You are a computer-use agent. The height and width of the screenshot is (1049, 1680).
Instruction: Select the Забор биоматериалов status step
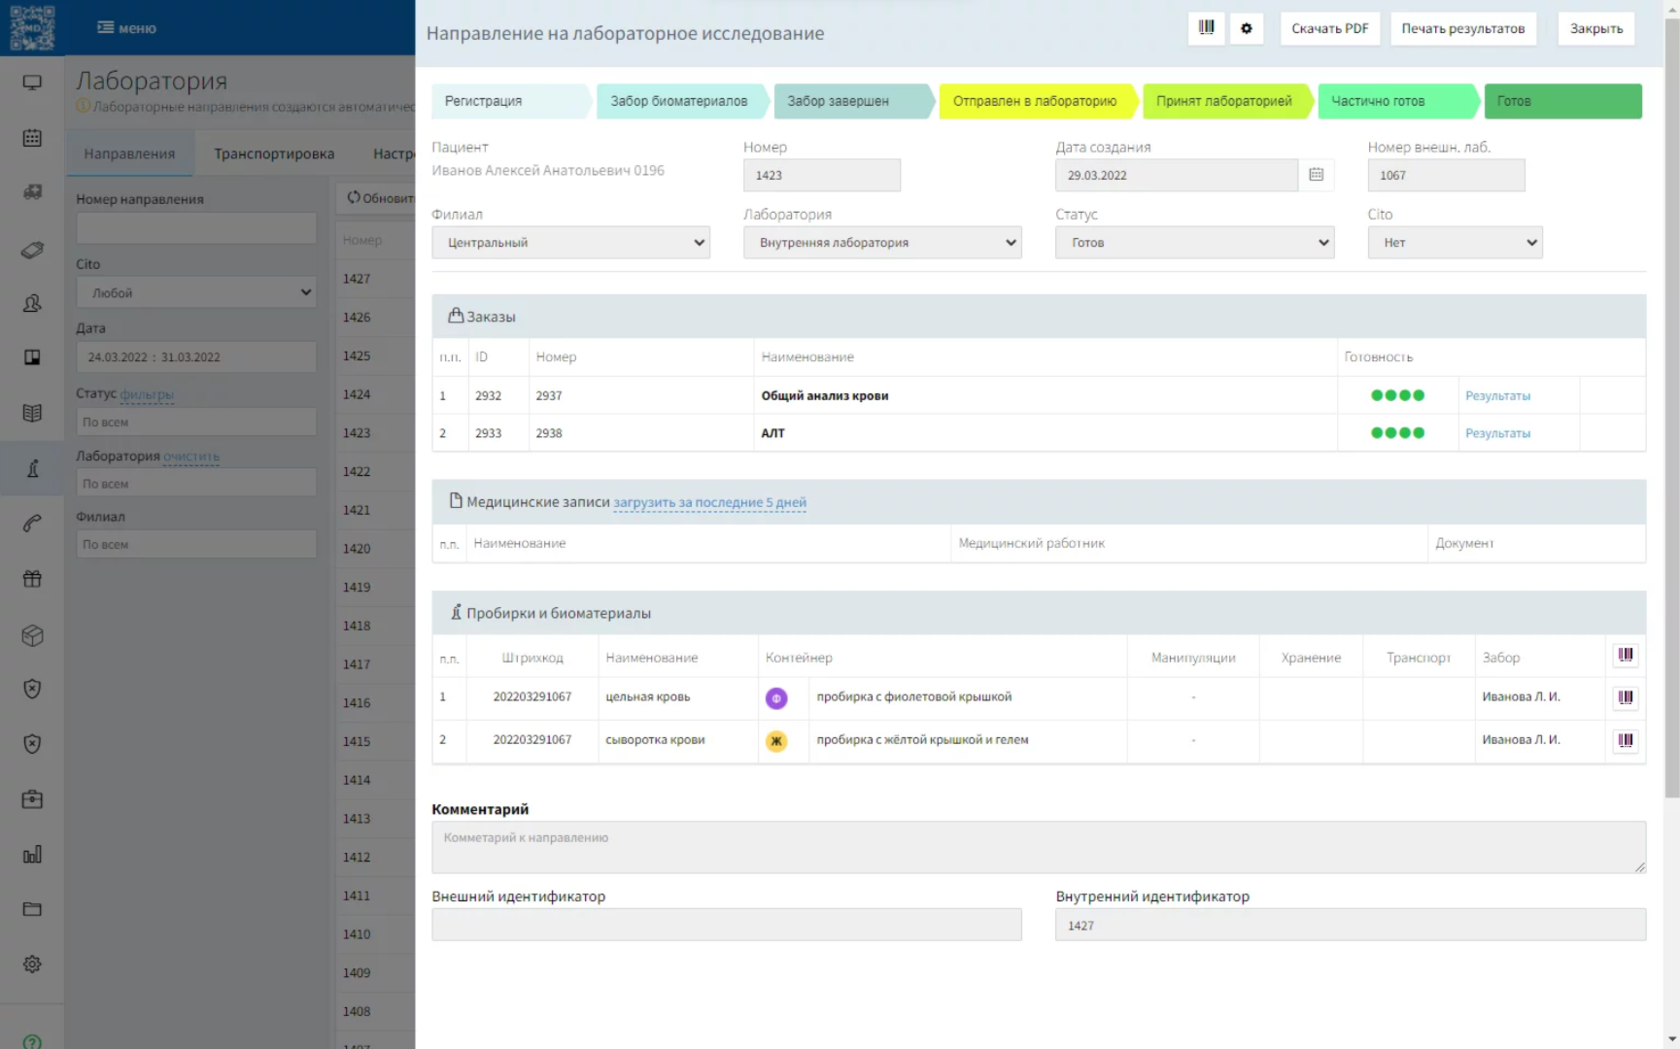coord(682,101)
